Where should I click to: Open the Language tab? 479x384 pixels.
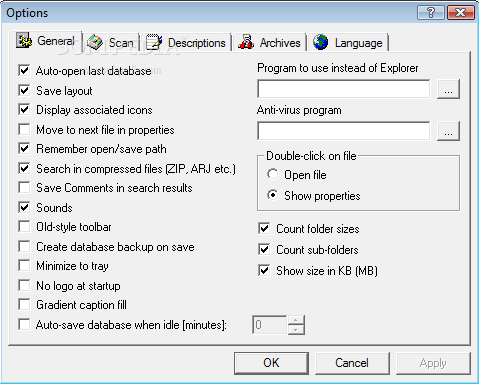tap(348, 43)
